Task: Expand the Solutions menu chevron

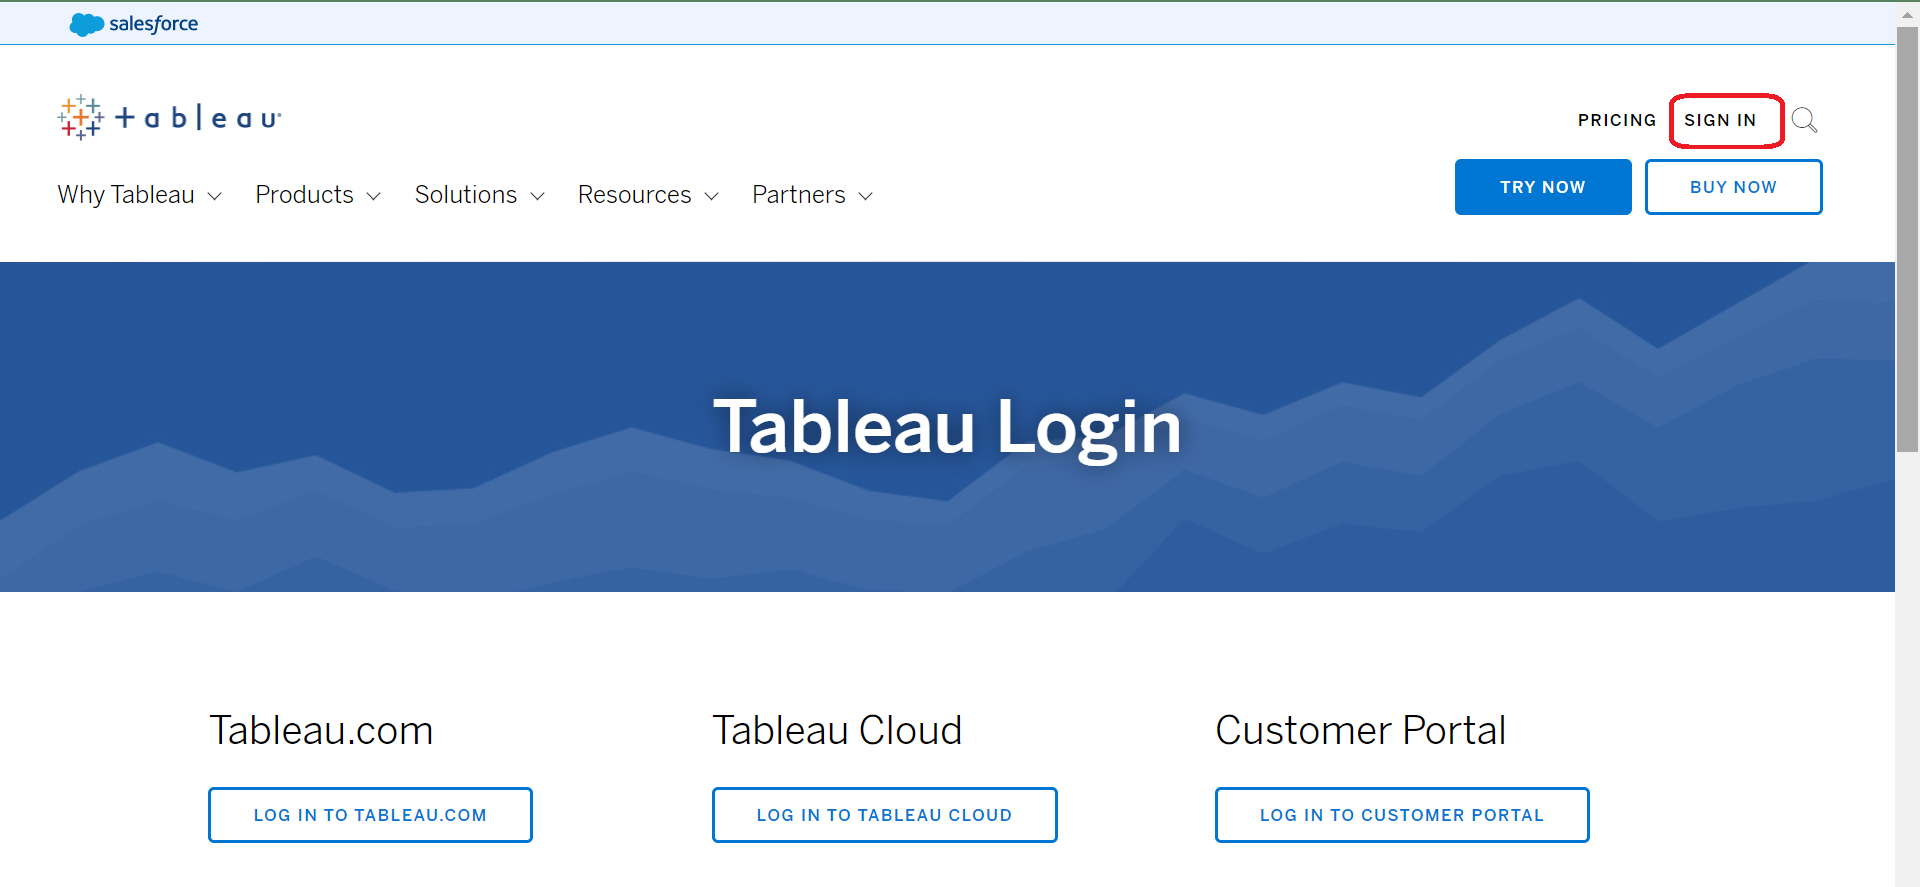Action: 537,196
